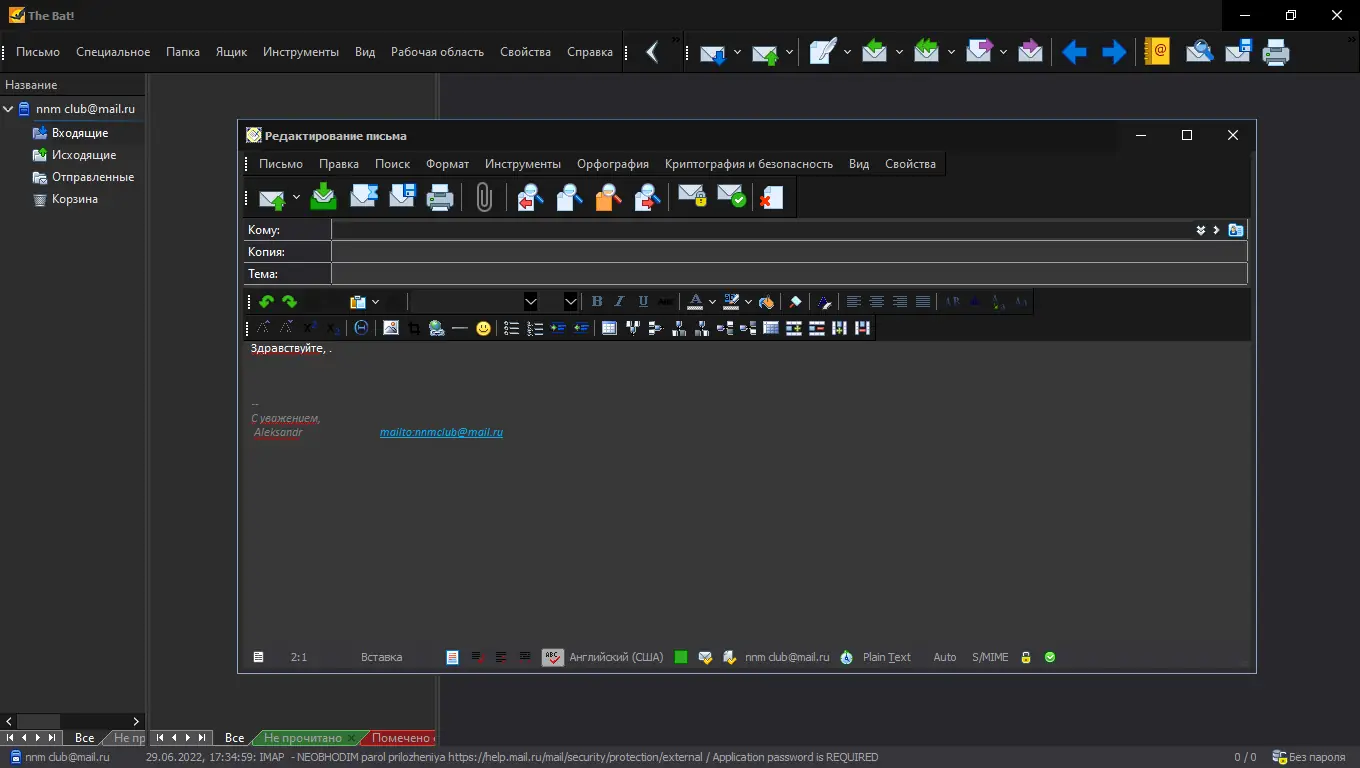Click the S/MIME button in status bar
The height and width of the screenshot is (768, 1360).
(x=990, y=657)
